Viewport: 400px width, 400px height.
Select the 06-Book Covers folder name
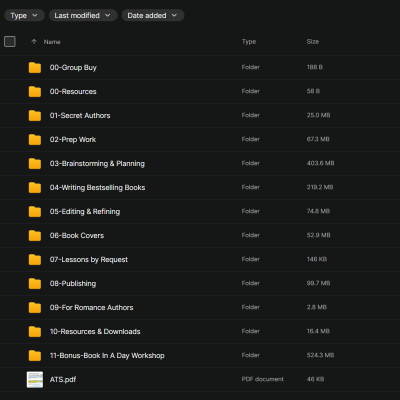point(77,236)
